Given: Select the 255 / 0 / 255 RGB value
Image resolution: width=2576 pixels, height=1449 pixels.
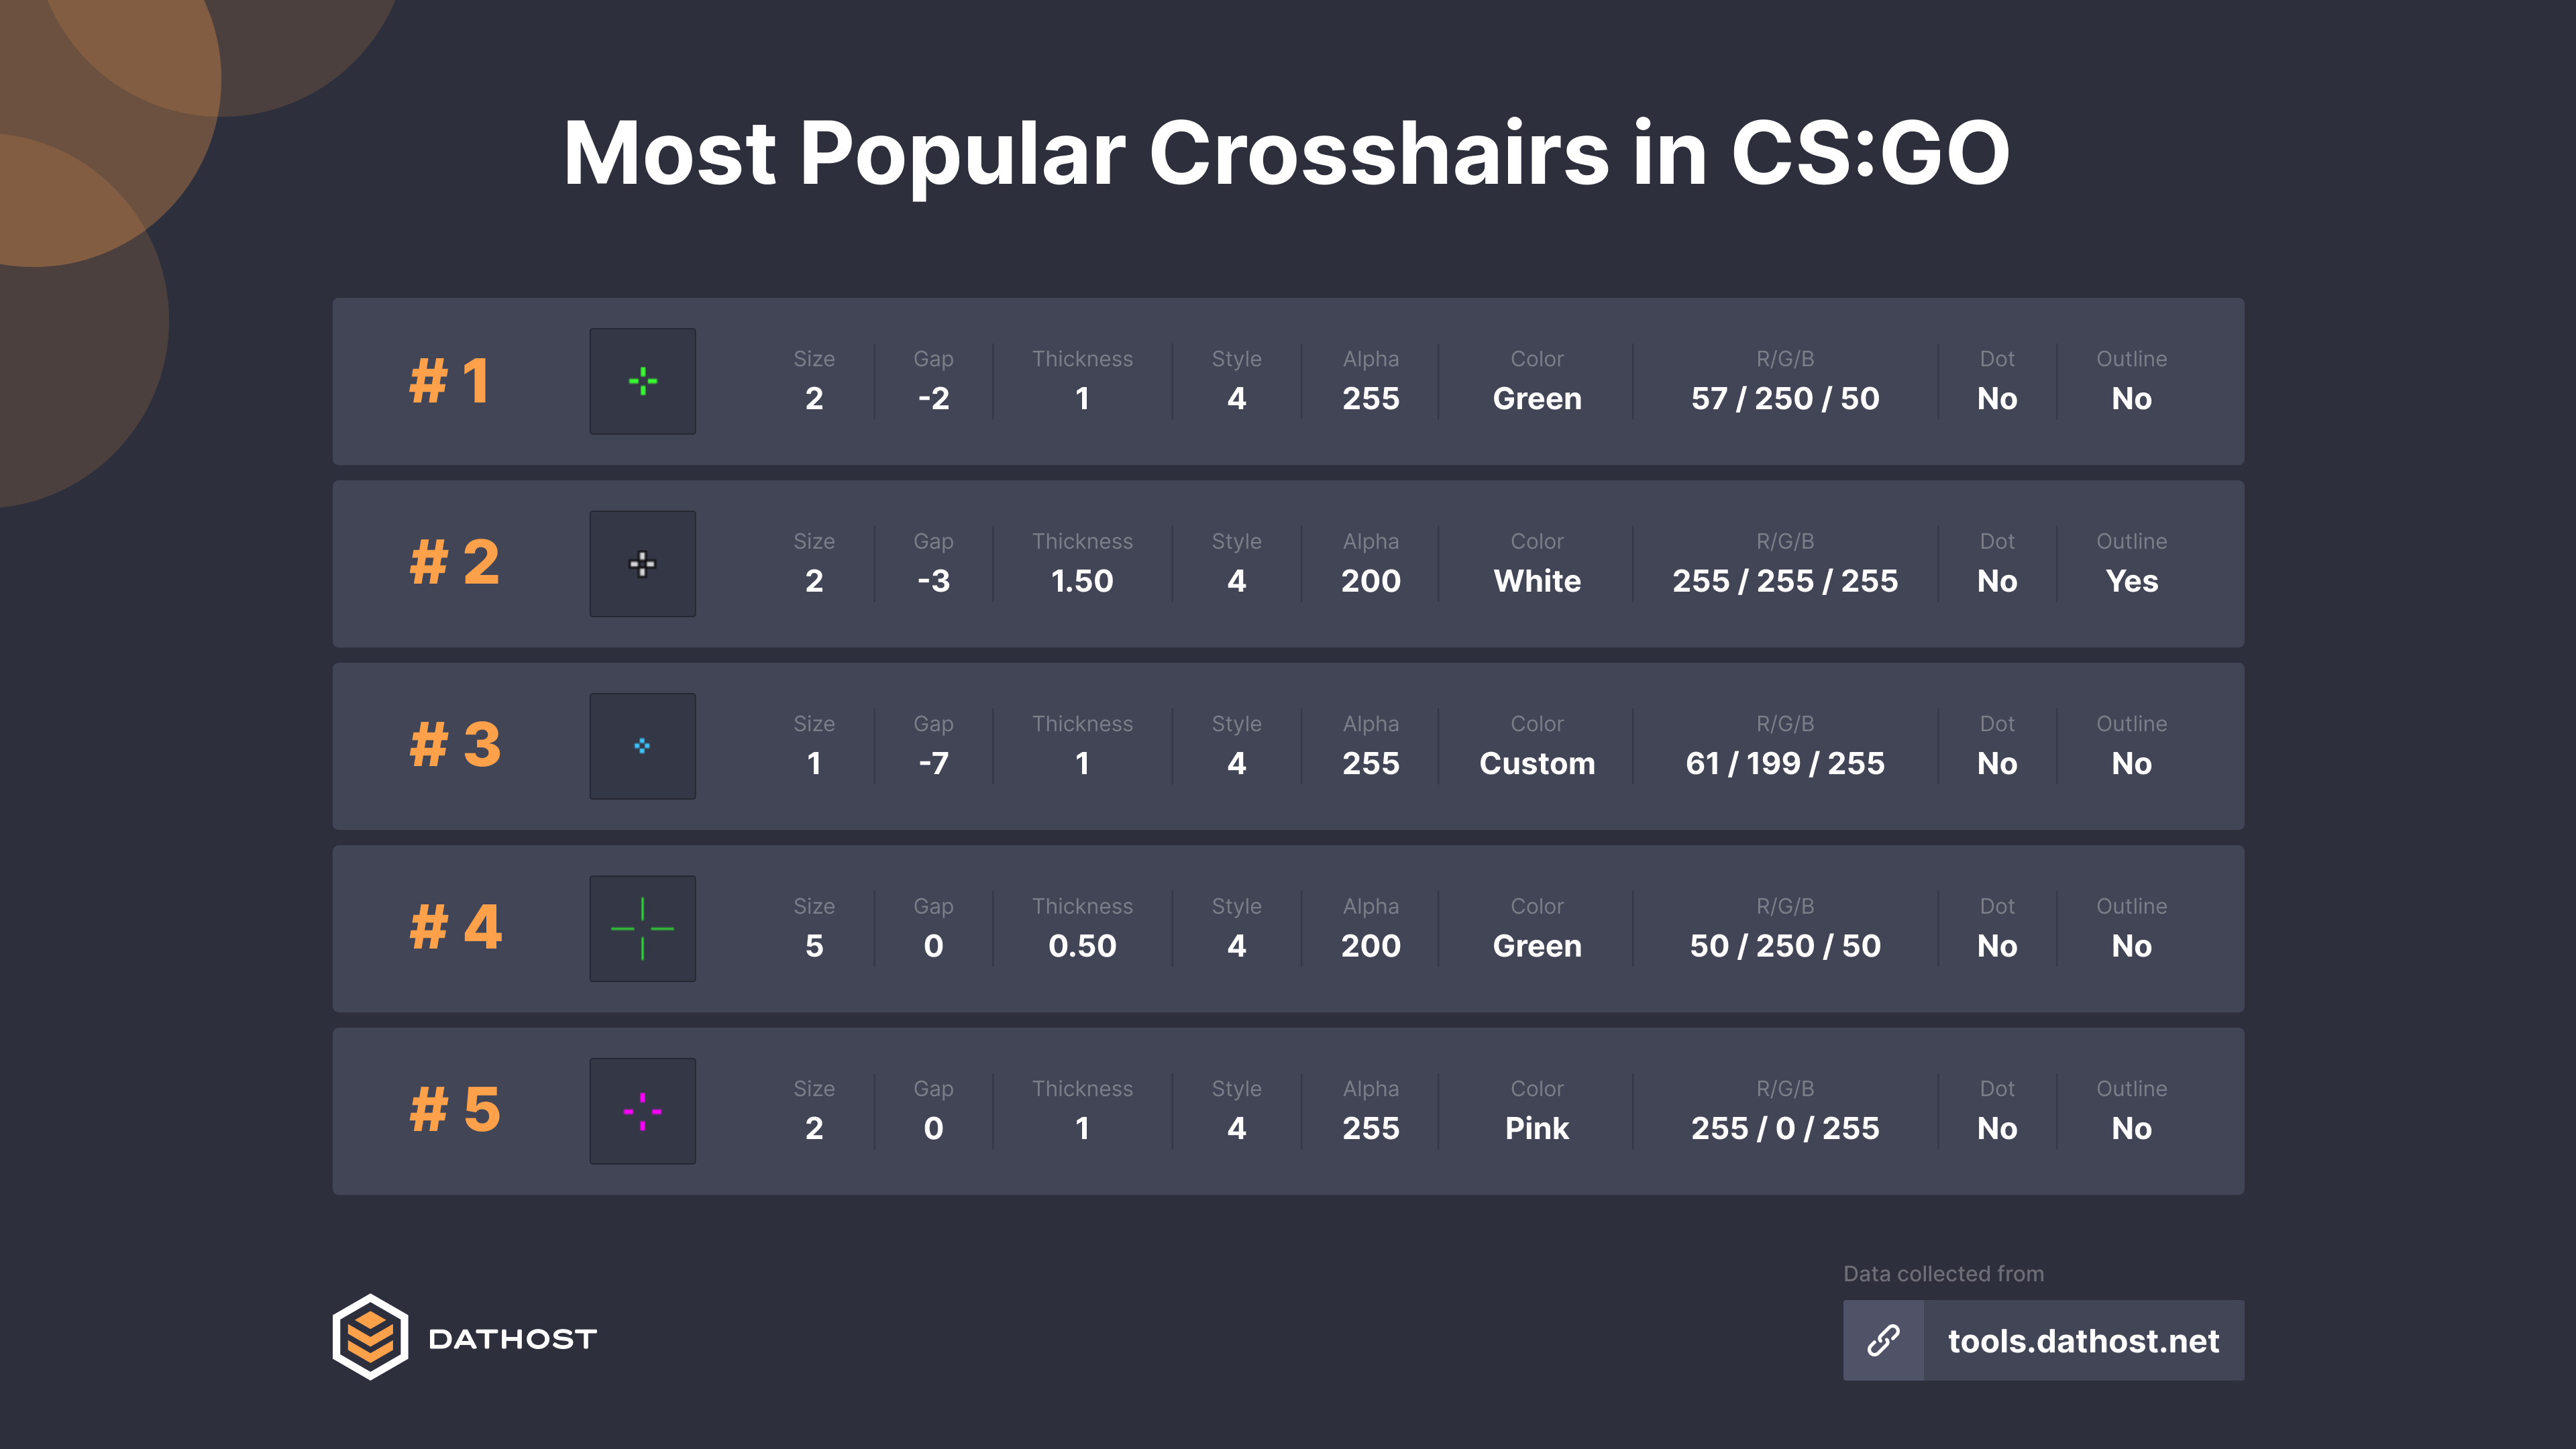Looking at the screenshot, I should pos(1785,1129).
